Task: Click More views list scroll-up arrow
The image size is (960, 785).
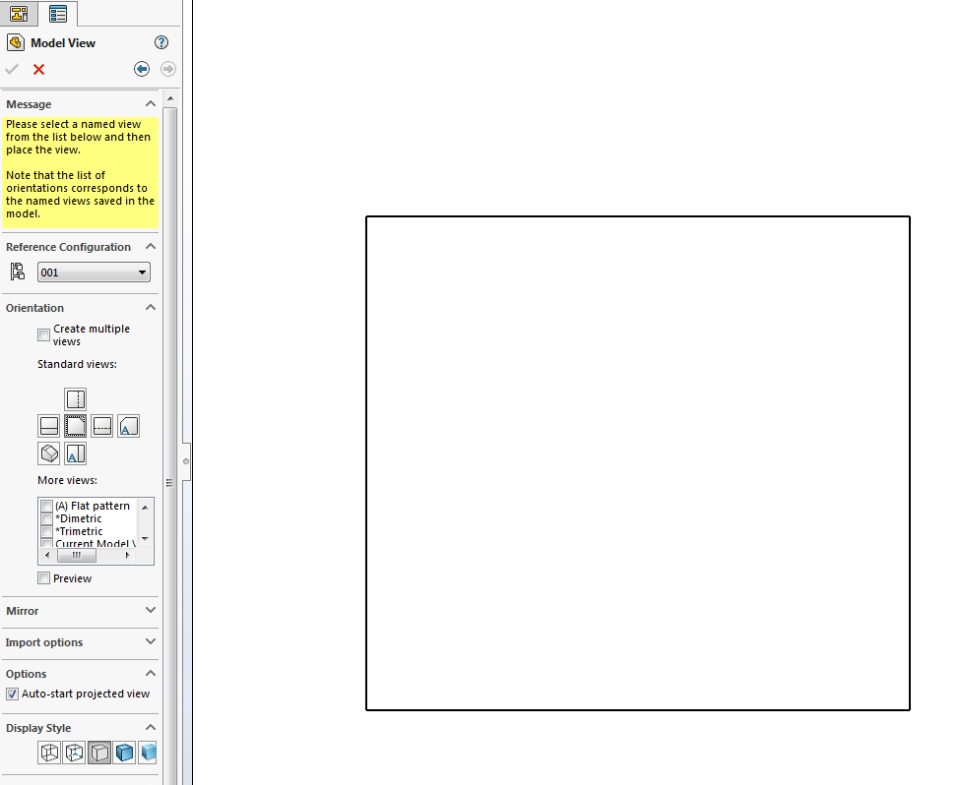Action: [145, 506]
